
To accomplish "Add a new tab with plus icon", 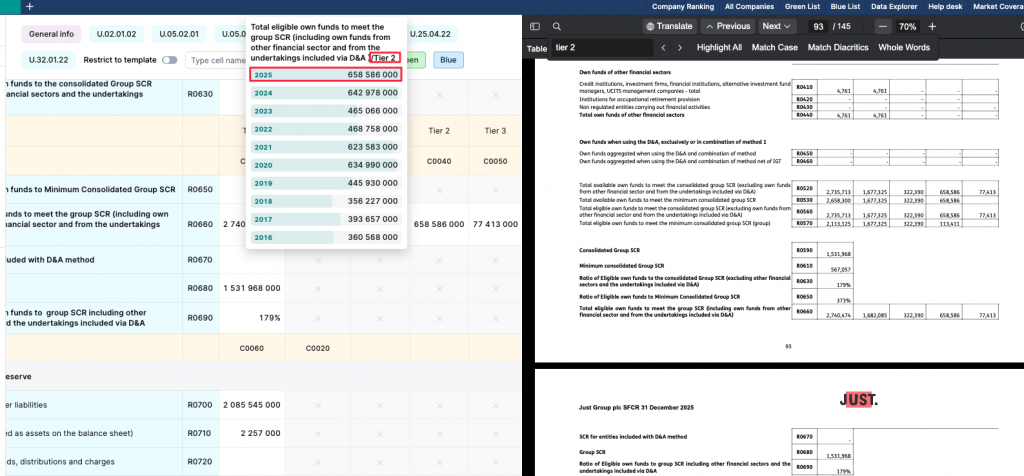I will pos(29,6).
